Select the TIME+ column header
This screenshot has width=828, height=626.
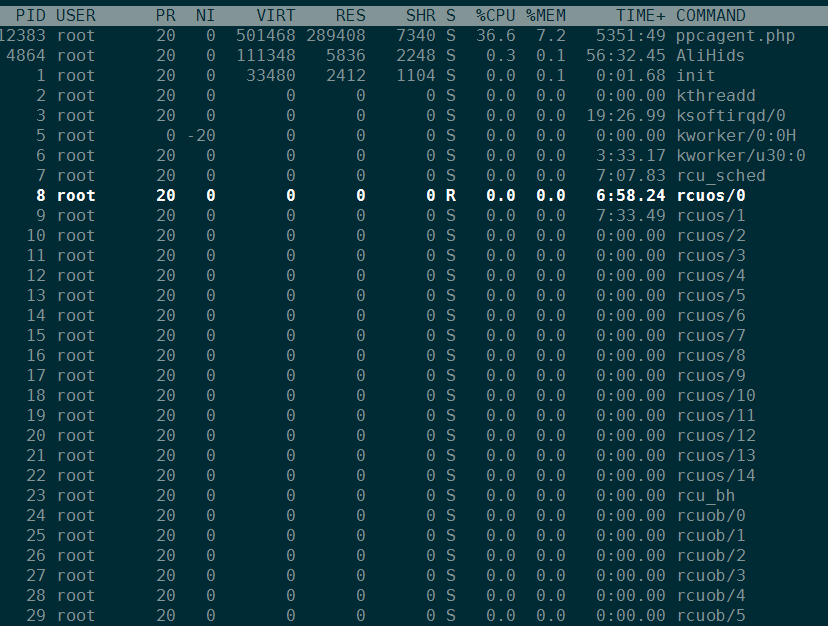[641, 15]
